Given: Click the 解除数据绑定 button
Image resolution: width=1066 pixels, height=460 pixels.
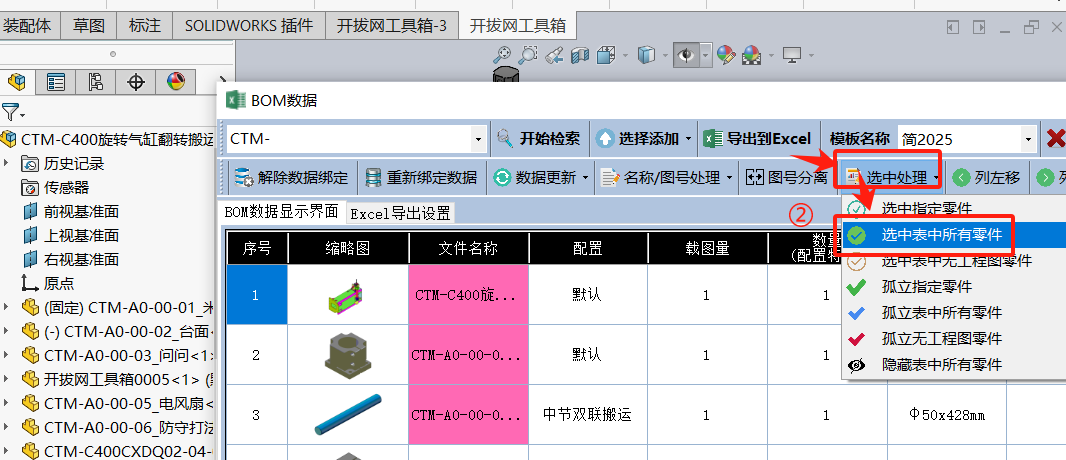Looking at the screenshot, I should [290, 178].
